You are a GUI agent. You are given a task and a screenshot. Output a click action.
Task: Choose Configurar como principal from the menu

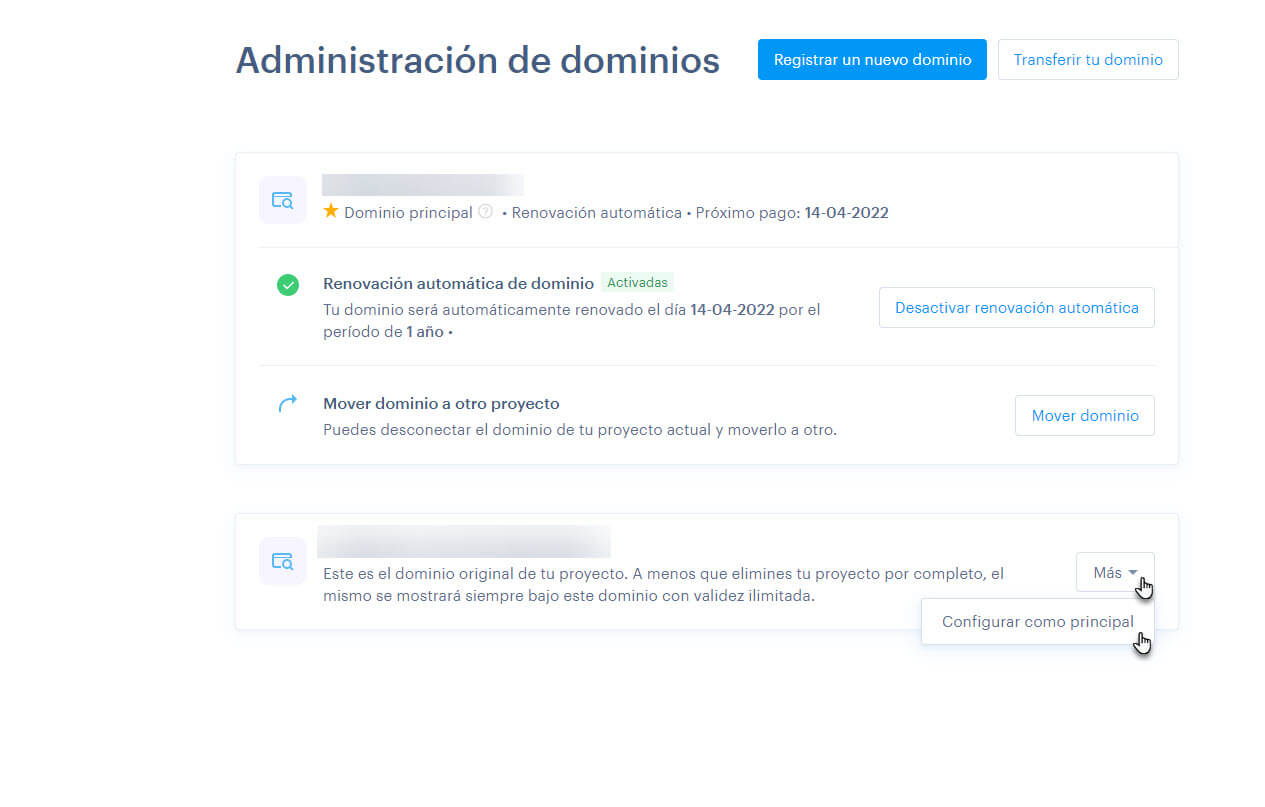pyautogui.click(x=1037, y=621)
